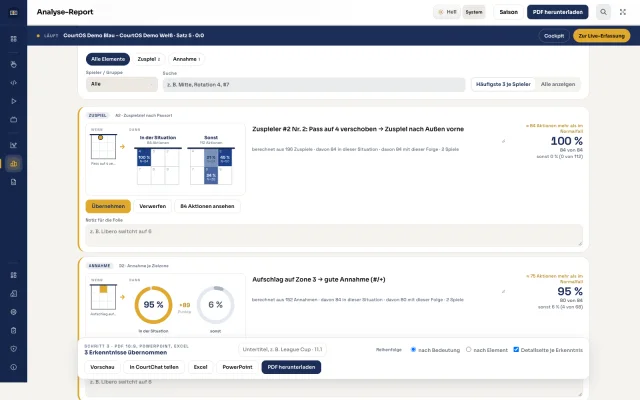Click the 100 % zone cell in the grid

144,158
